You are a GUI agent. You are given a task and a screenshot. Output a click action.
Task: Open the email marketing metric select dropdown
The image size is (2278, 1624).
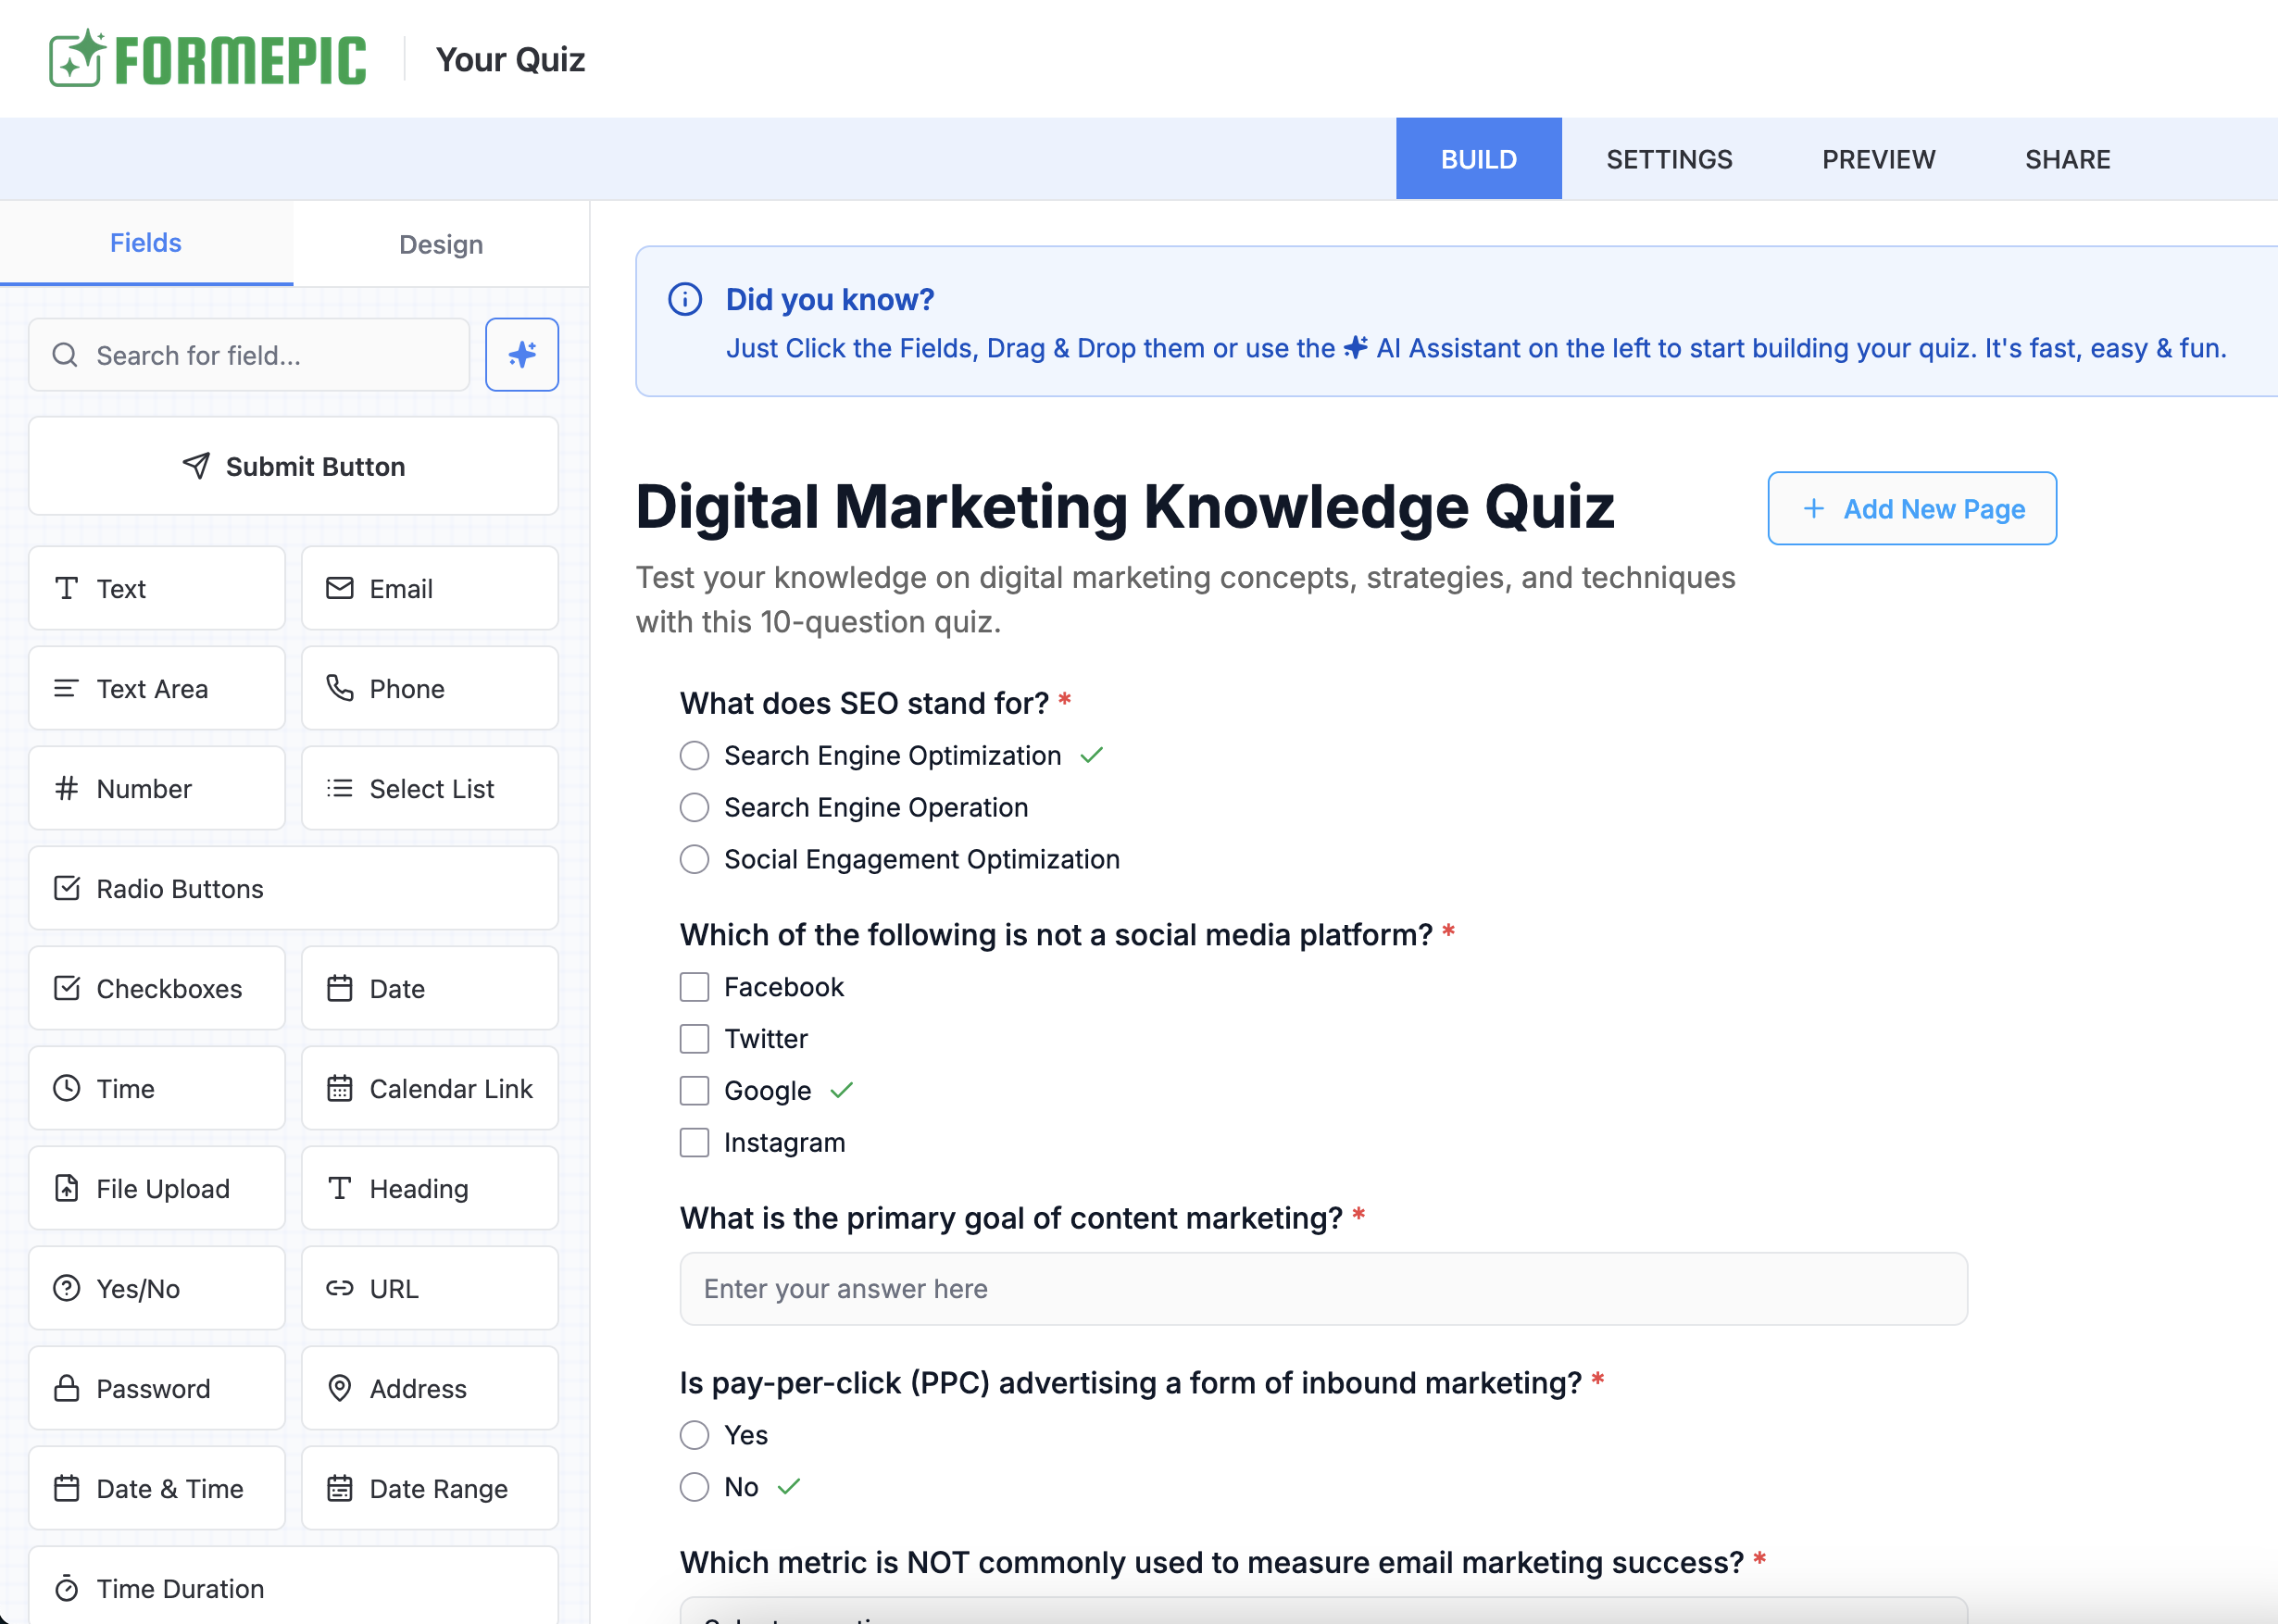click(x=1322, y=1612)
